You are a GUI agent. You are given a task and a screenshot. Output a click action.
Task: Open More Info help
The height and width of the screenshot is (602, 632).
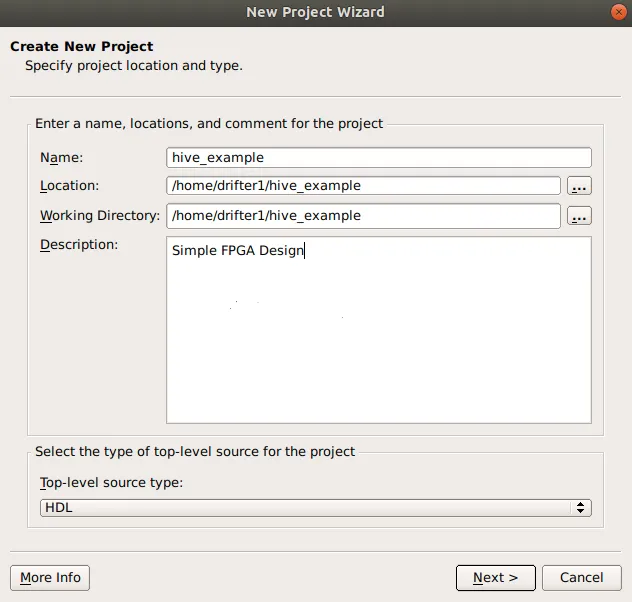[50, 577]
